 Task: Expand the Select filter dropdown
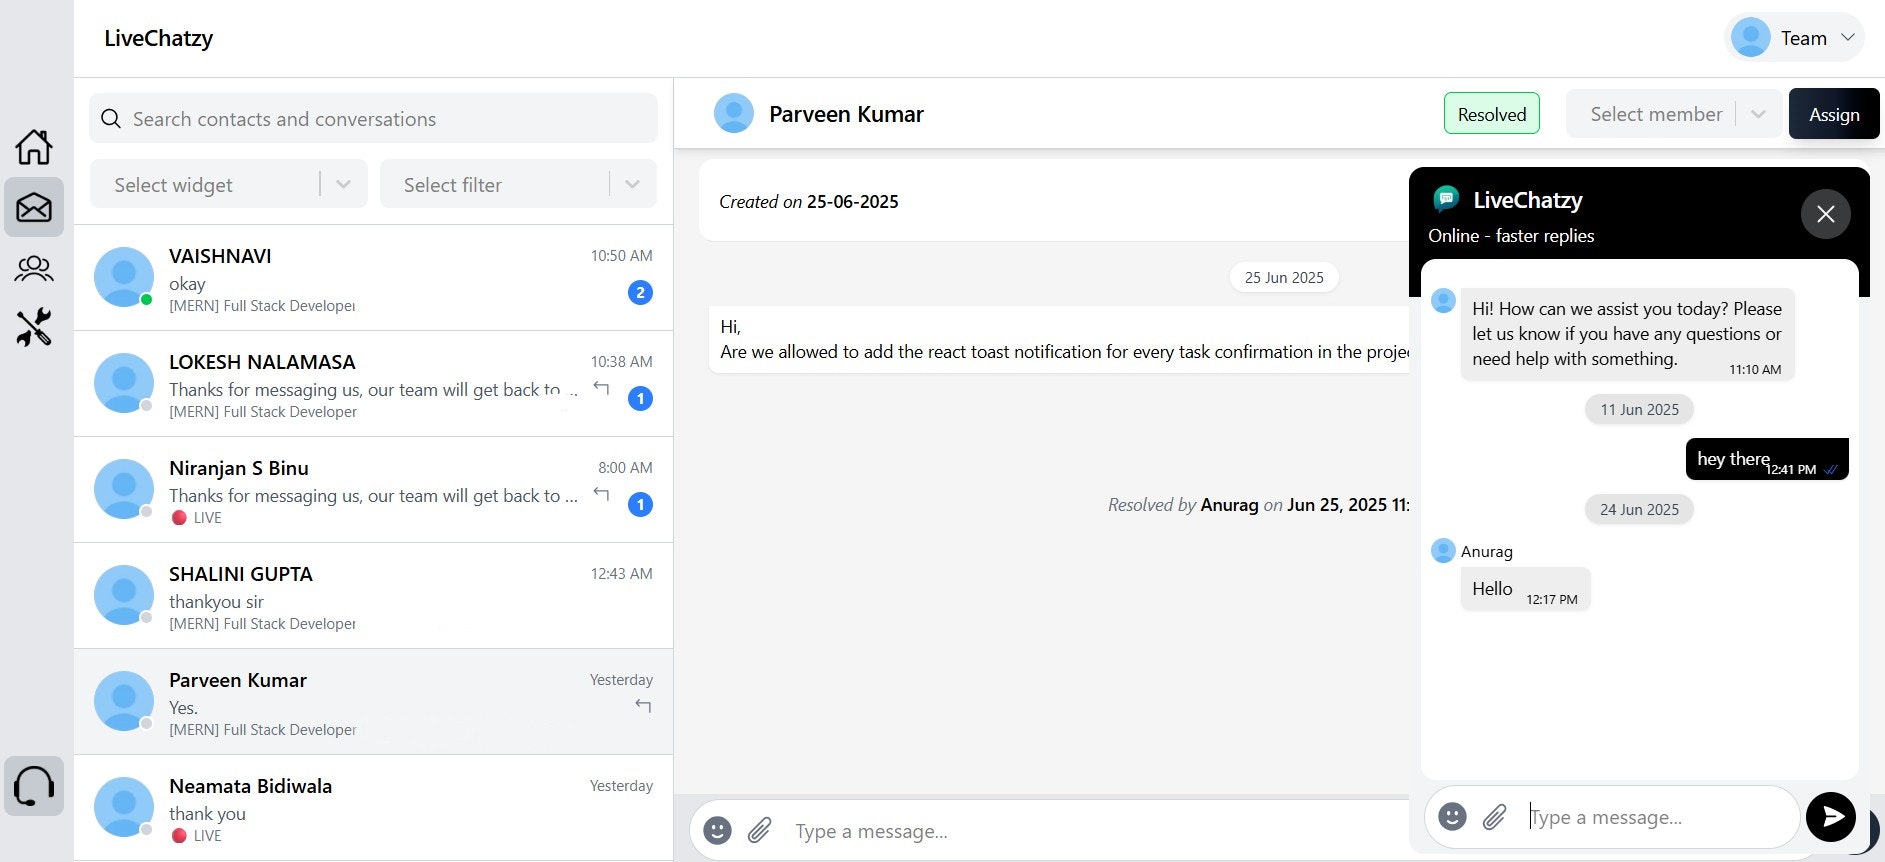click(518, 184)
